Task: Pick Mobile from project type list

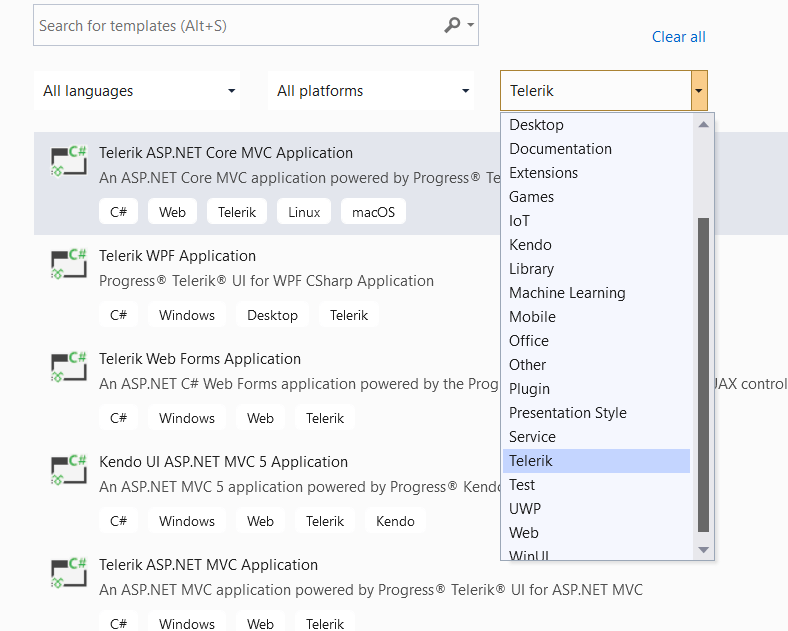Action: pyautogui.click(x=596, y=317)
